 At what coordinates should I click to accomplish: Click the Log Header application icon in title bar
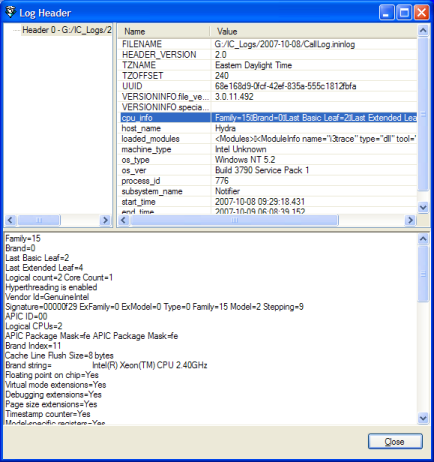click(10, 12)
